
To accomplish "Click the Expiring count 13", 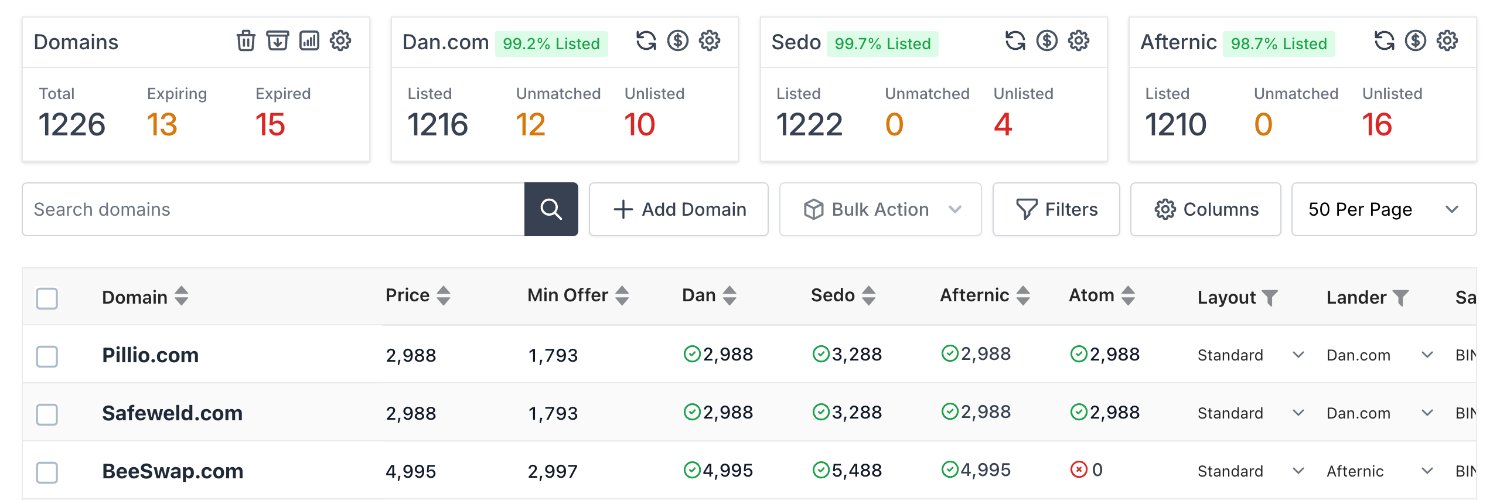I will point(162,125).
